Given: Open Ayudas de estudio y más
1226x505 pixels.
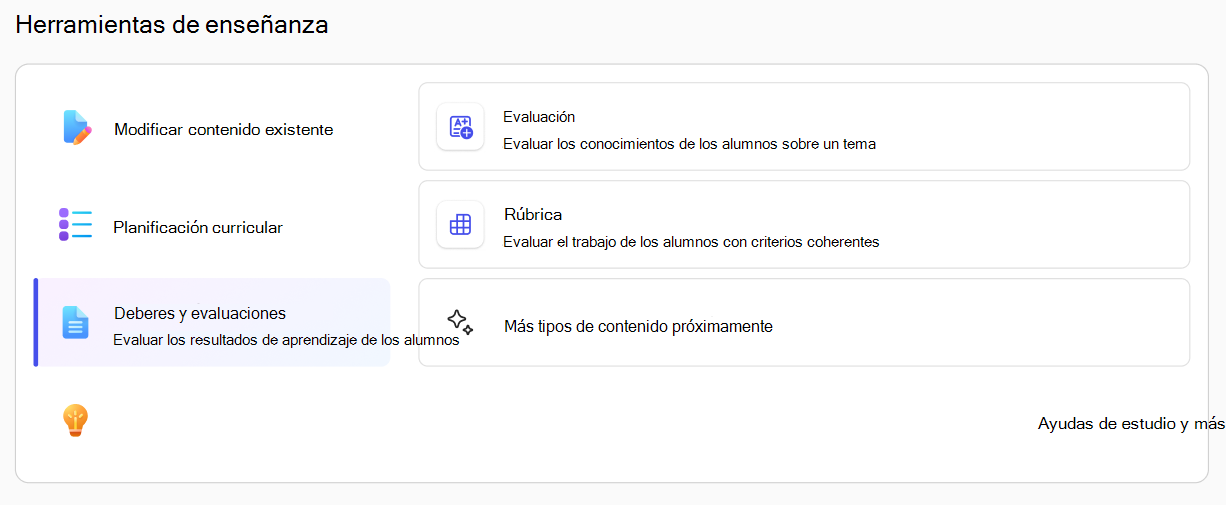Looking at the screenshot, I should click(x=1131, y=424).
